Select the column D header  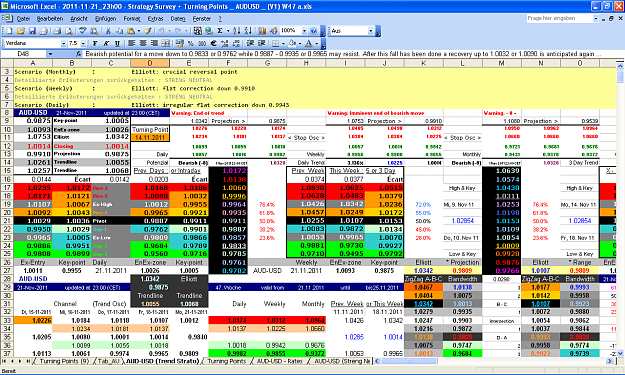pos(150,63)
